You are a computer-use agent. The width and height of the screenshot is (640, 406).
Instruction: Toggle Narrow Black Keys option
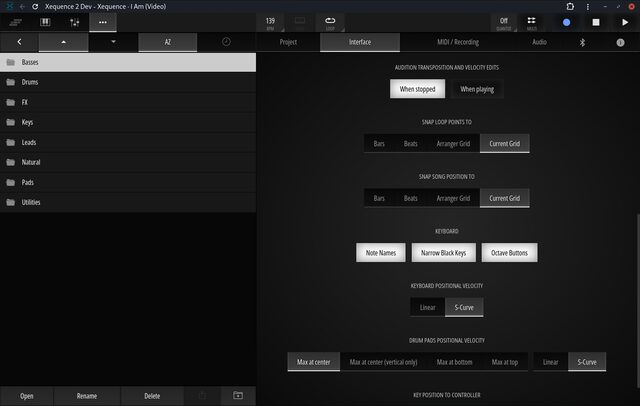click(443, 253)
